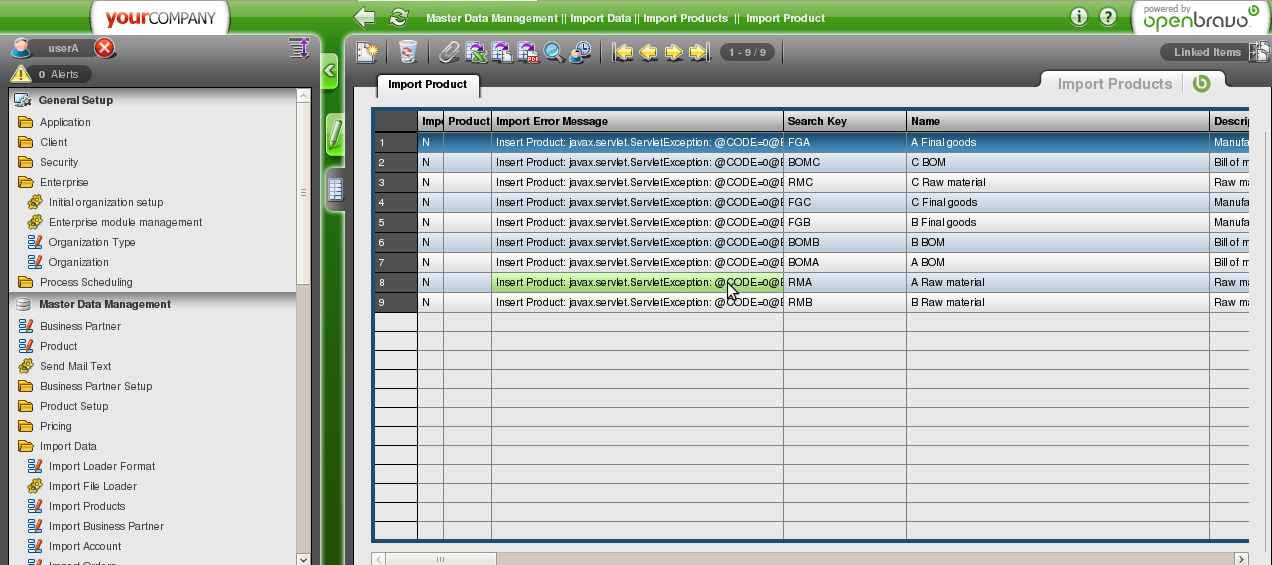Switch to grid view toggle
1272x565 pixels.
(336, 189)
